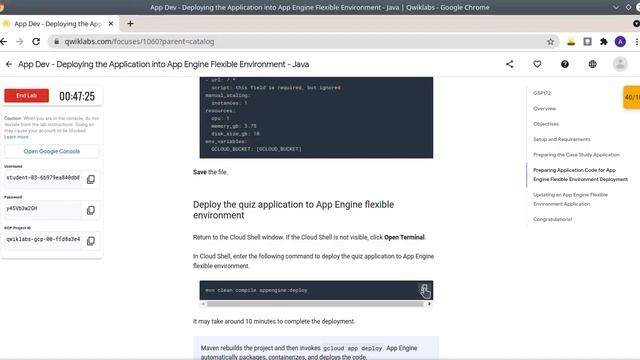Click the timer 00:47:25
This screenshot has height=360, width=640.
(77, 96)
